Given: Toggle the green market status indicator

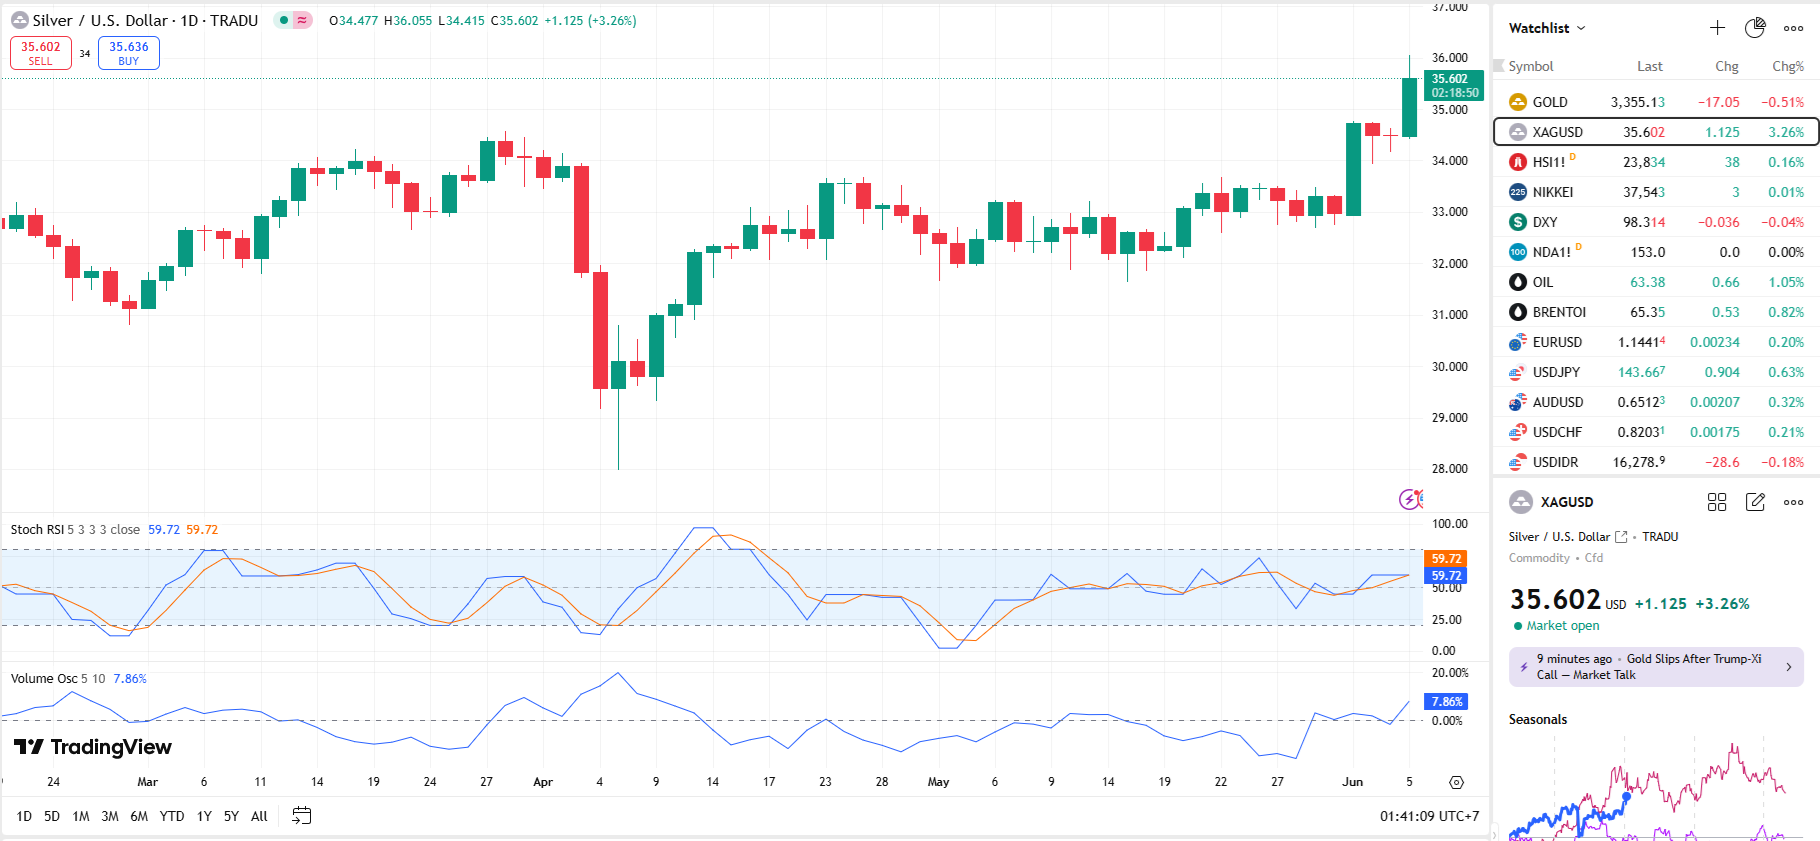Looking at the screenshot, I should [284, 20].
